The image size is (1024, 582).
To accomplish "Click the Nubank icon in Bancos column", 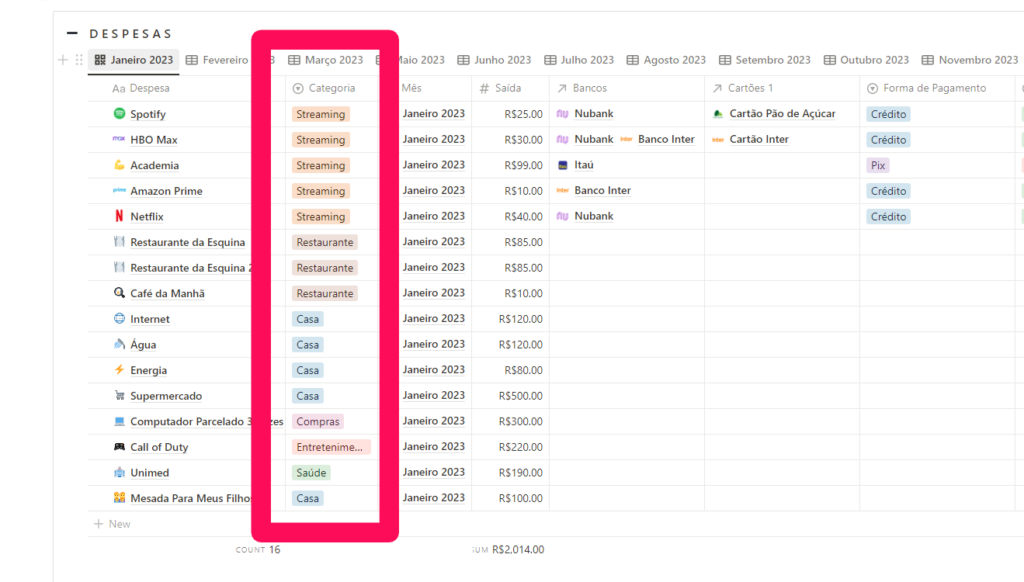I will click(x=562, y=113).
